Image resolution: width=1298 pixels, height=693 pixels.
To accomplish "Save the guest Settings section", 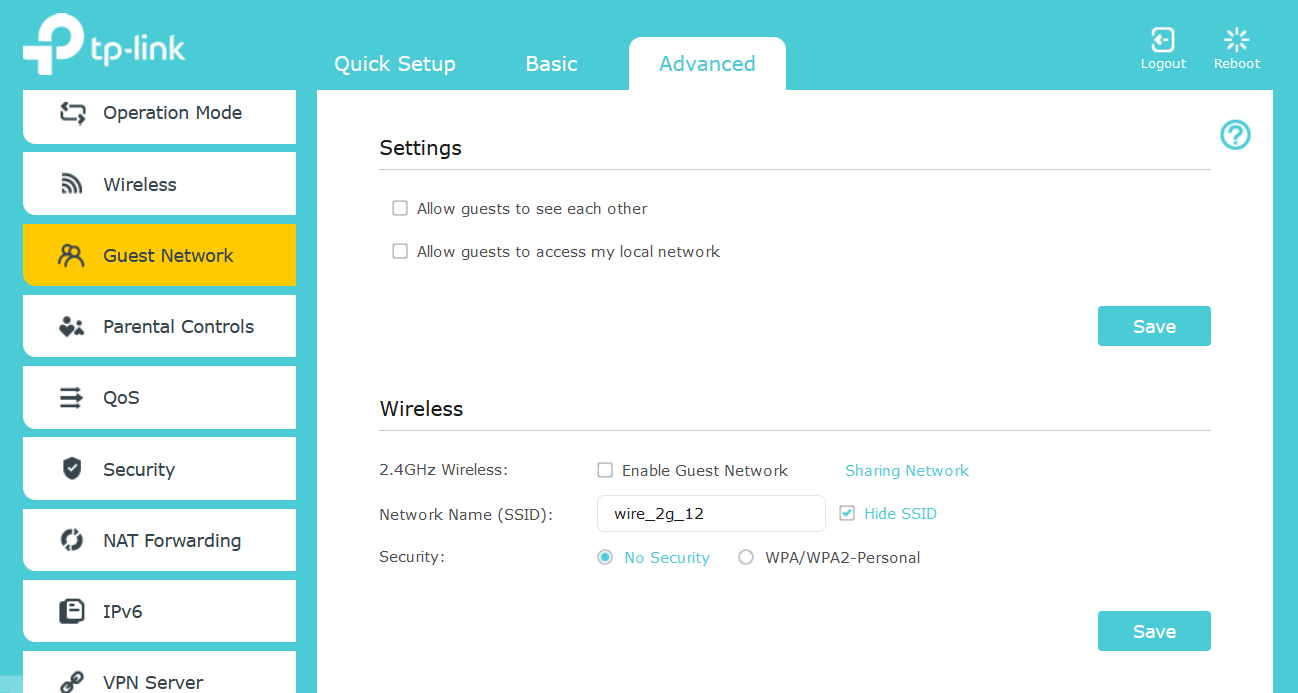I will (1153, 327).
